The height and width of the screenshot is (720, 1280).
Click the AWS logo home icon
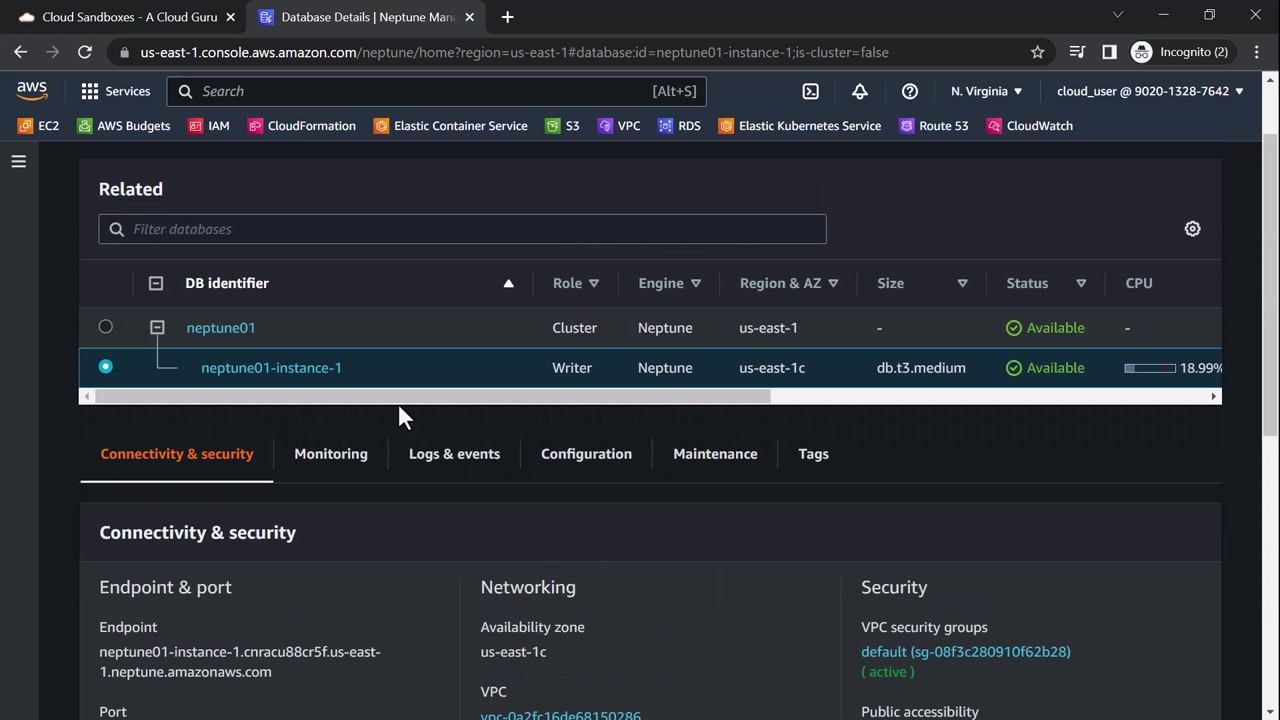[x=32, y=91]
